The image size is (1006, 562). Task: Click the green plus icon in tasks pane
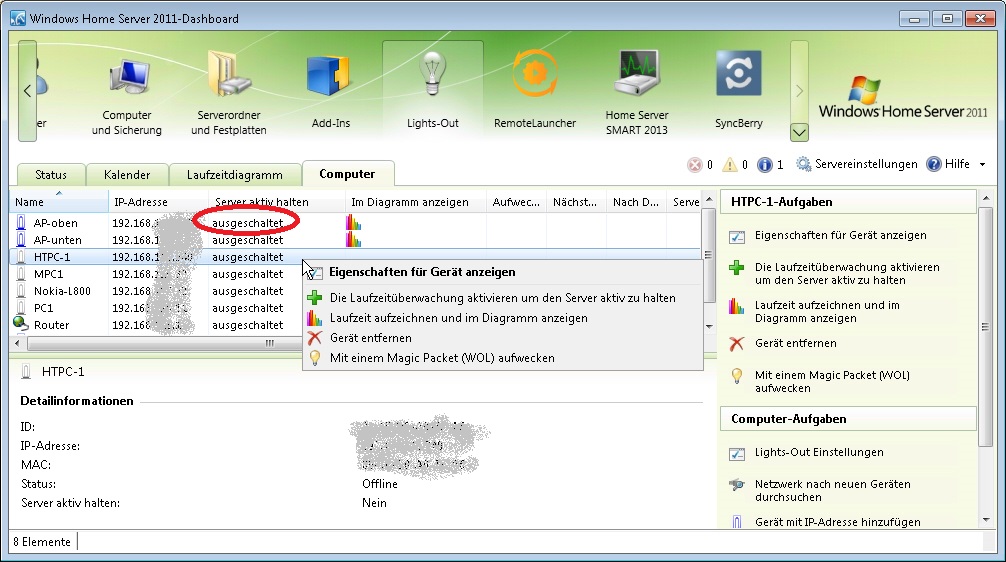[x=737, y=268]
